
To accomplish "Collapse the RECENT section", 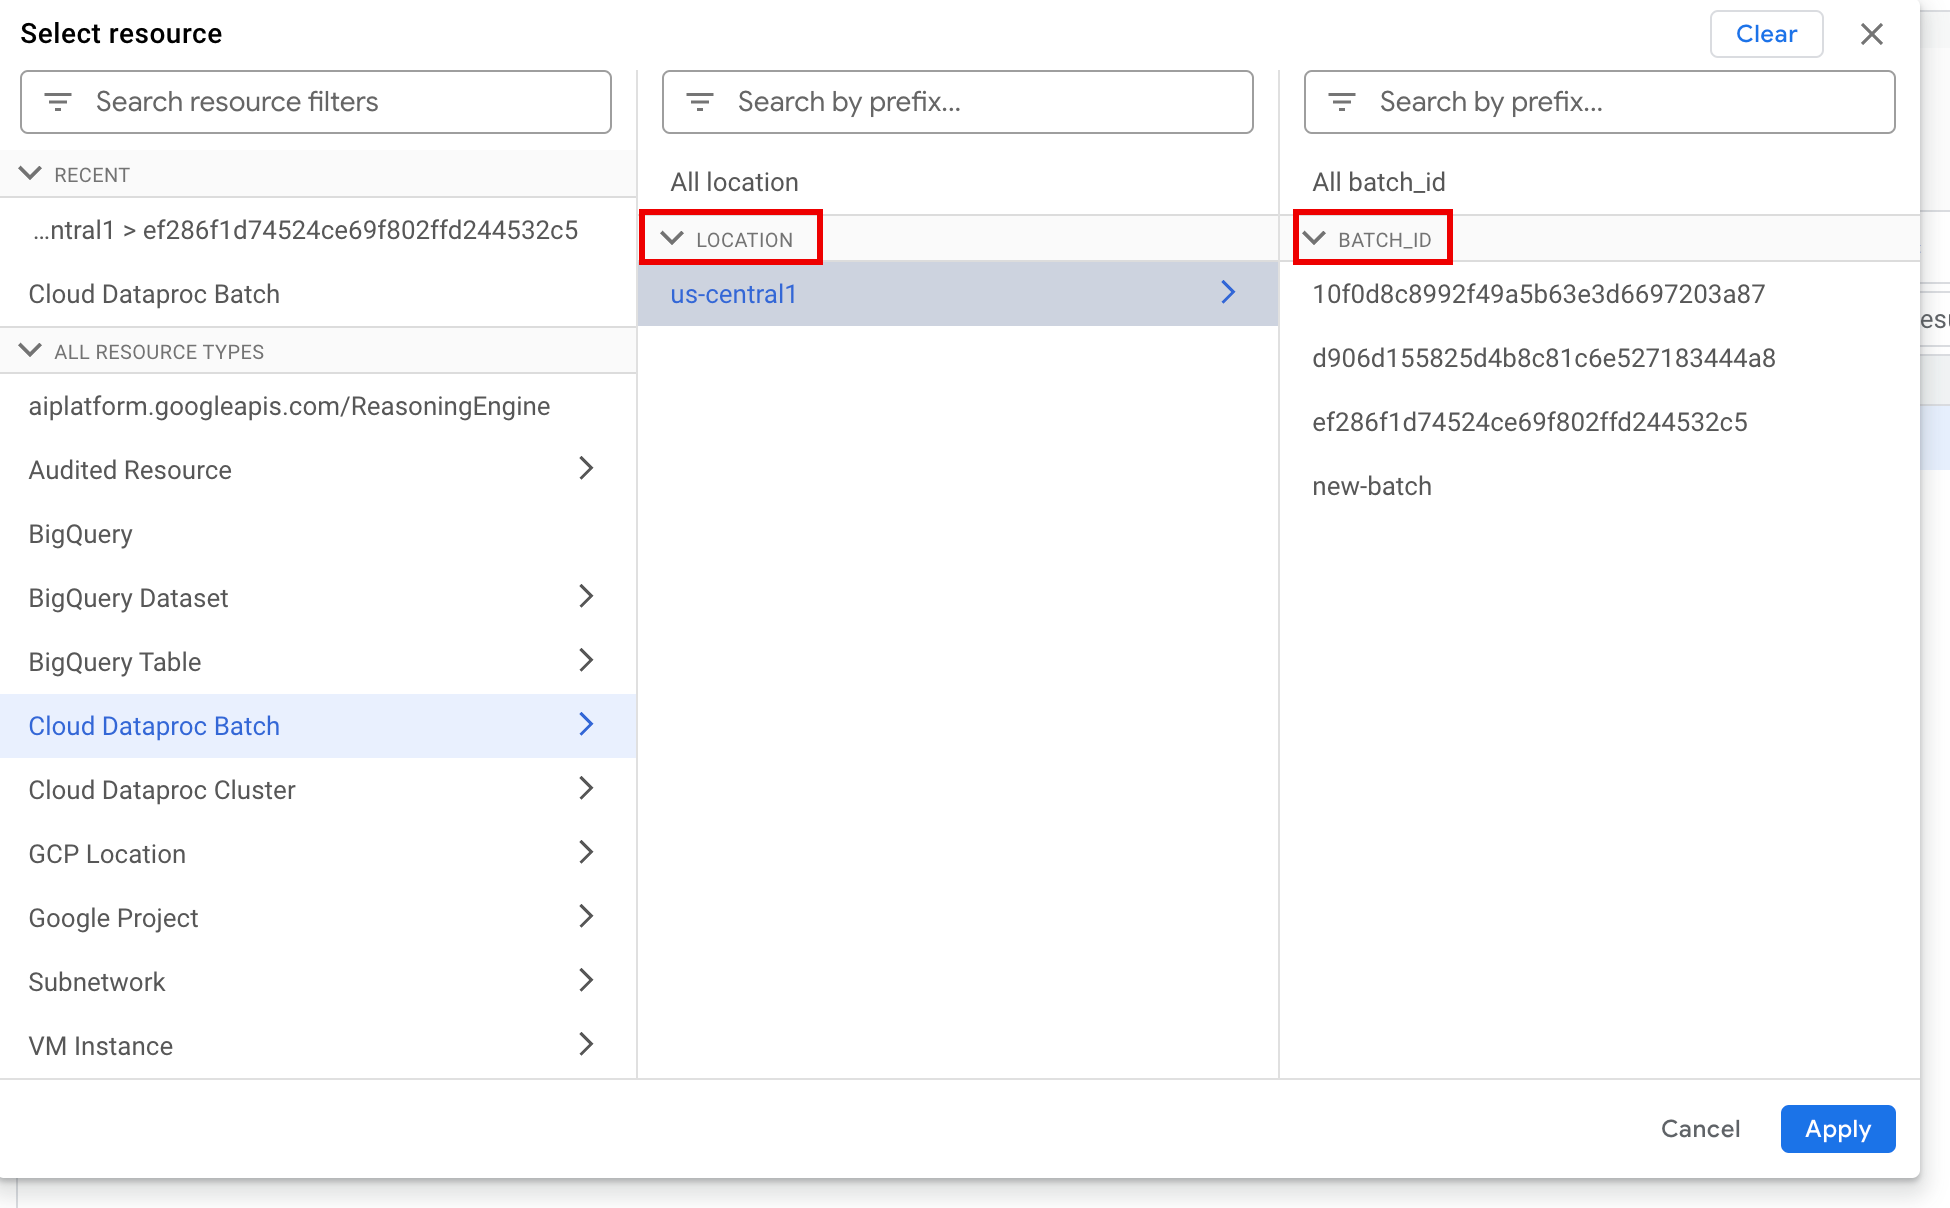I will (x=31, y=174).
